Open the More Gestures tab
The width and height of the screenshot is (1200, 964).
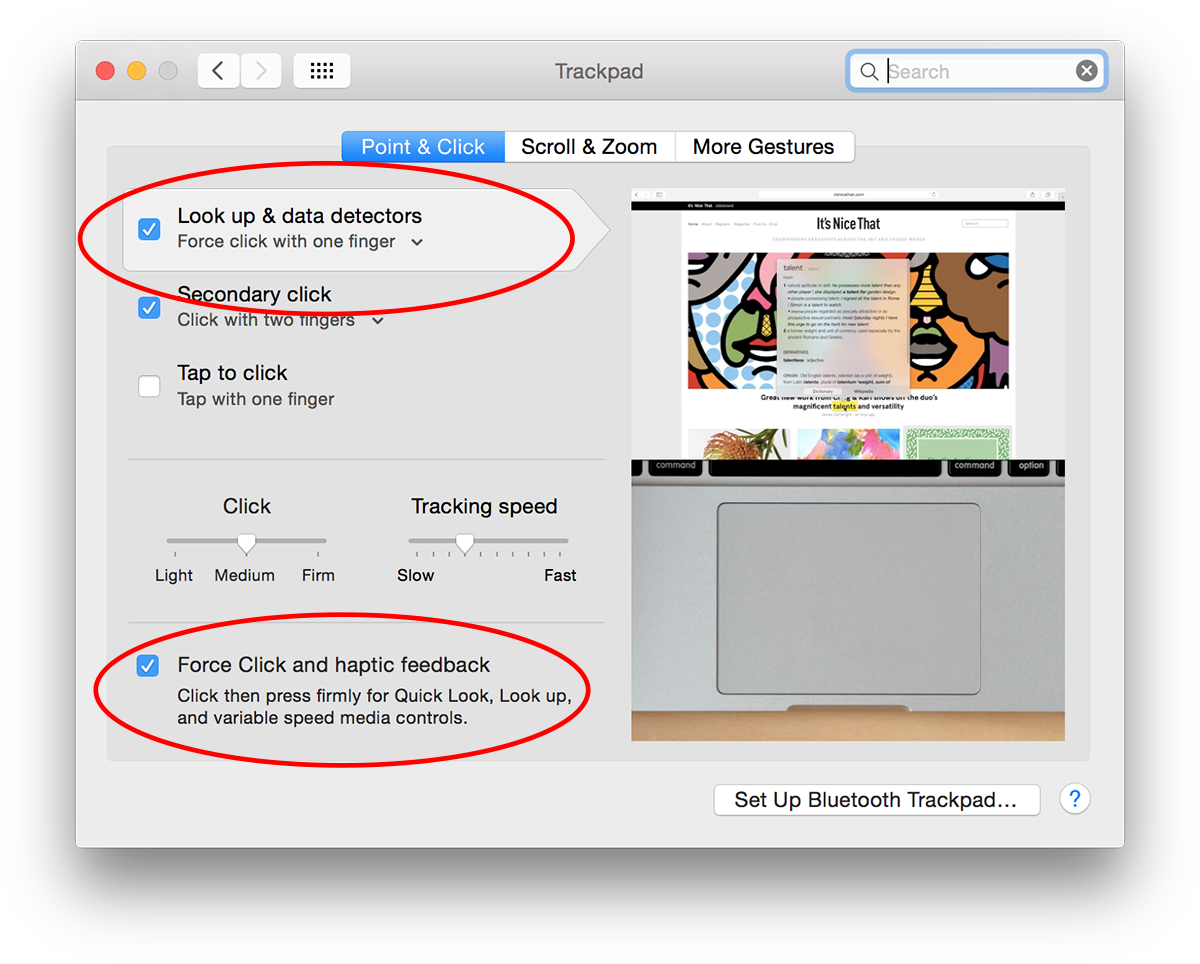[764, 147]
